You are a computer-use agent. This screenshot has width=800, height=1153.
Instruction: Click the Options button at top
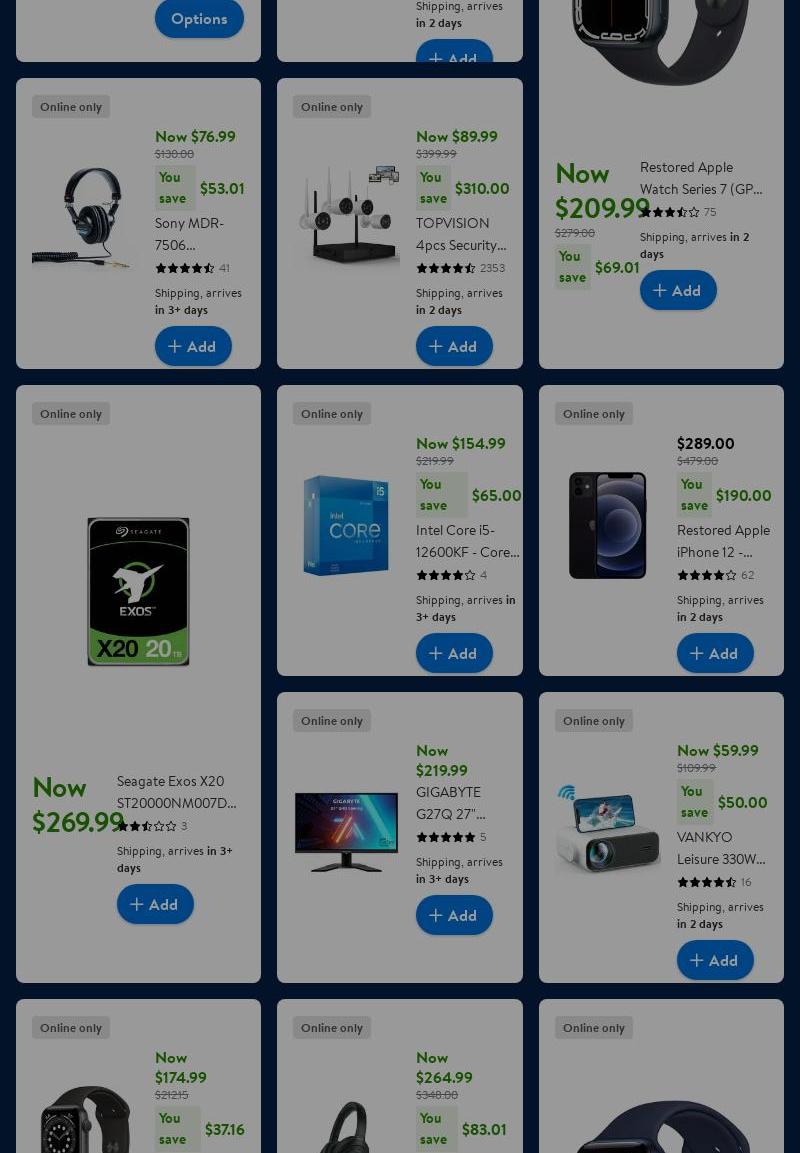click(x=199, y=18)
